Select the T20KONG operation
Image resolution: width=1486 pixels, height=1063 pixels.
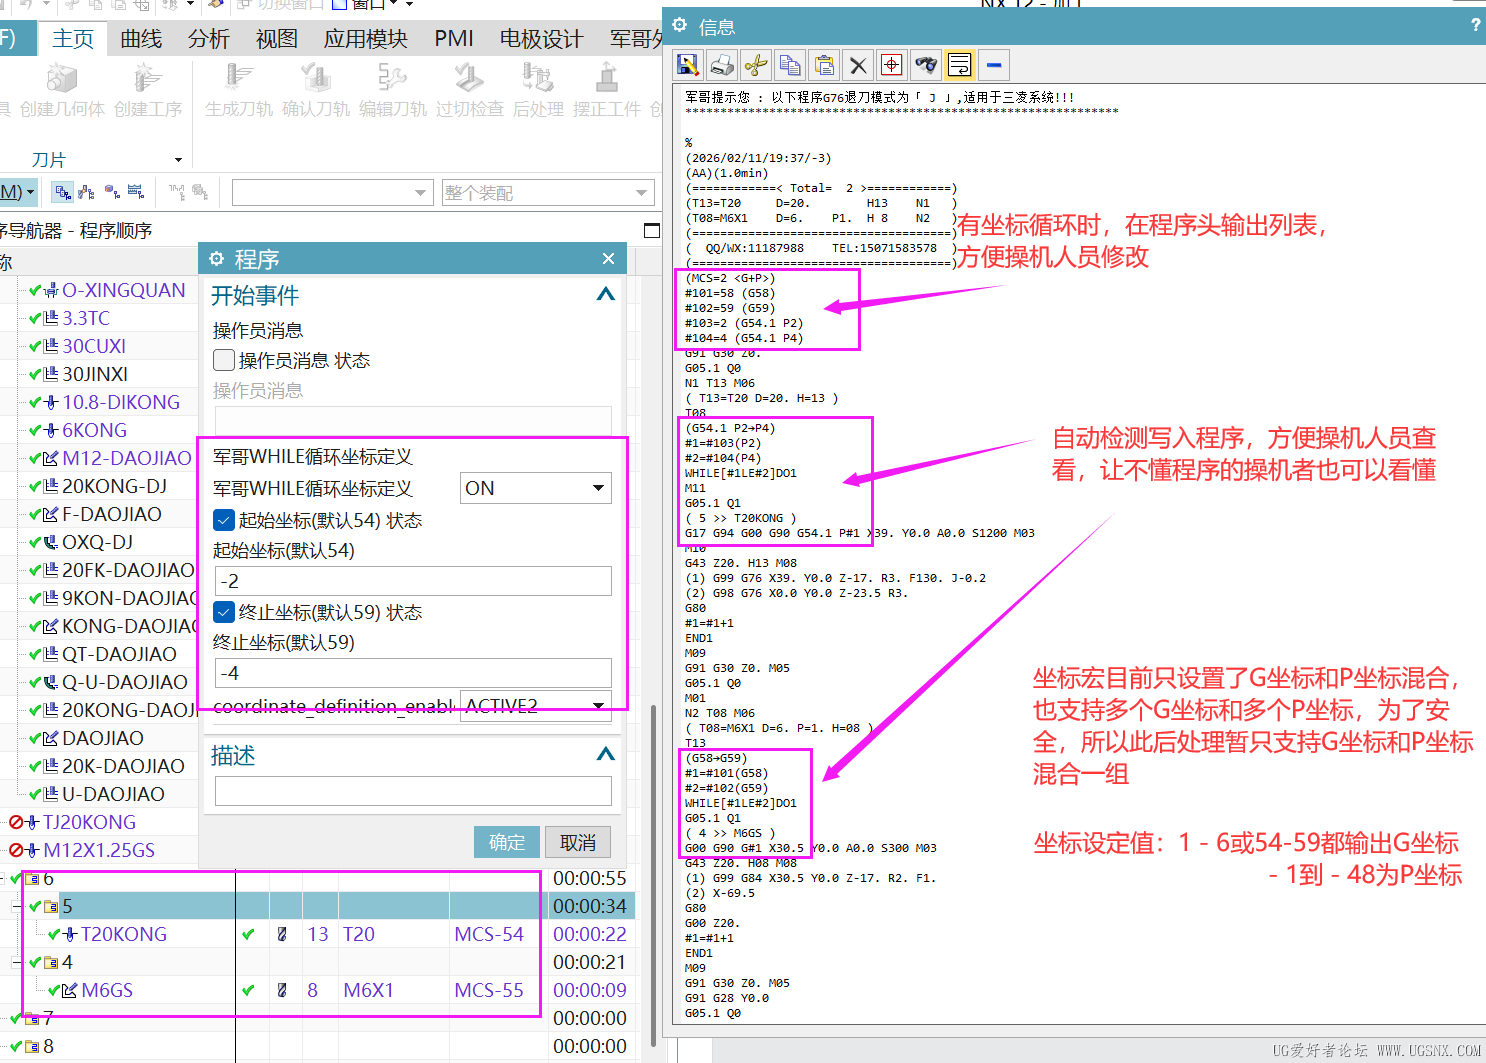pos(124,934)
